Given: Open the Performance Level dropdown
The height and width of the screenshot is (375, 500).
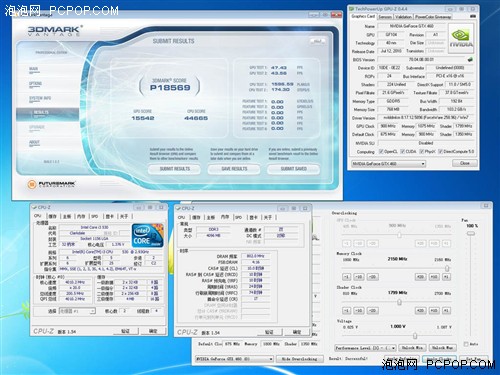Looking at the screenshot, I should [x=365, y=348].
